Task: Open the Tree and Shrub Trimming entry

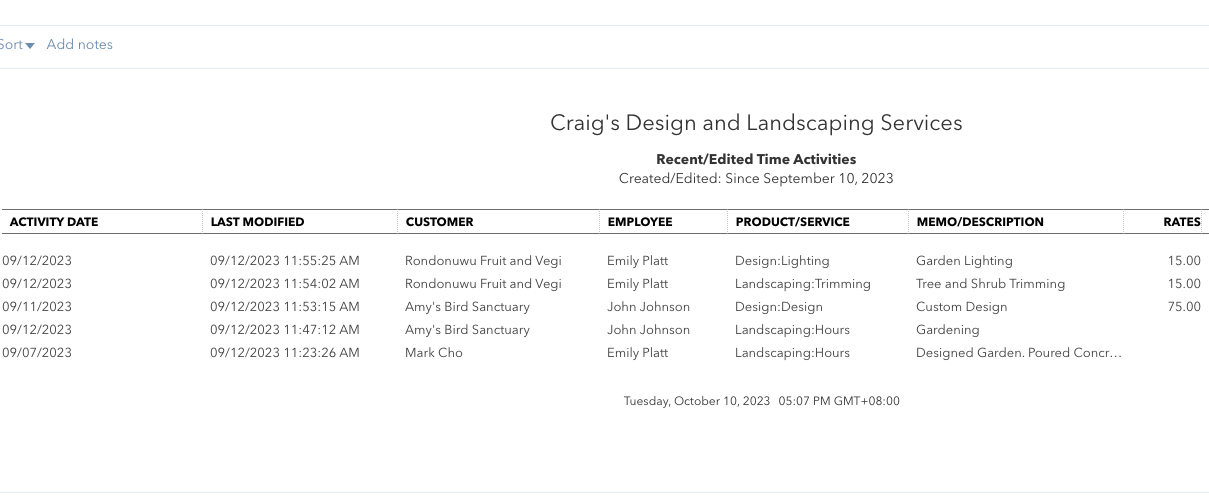Action: 990,284
